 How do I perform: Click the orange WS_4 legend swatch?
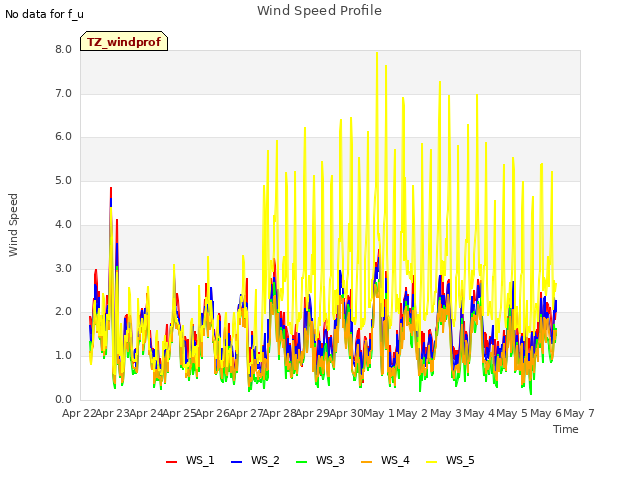click(x=367, y=462)
